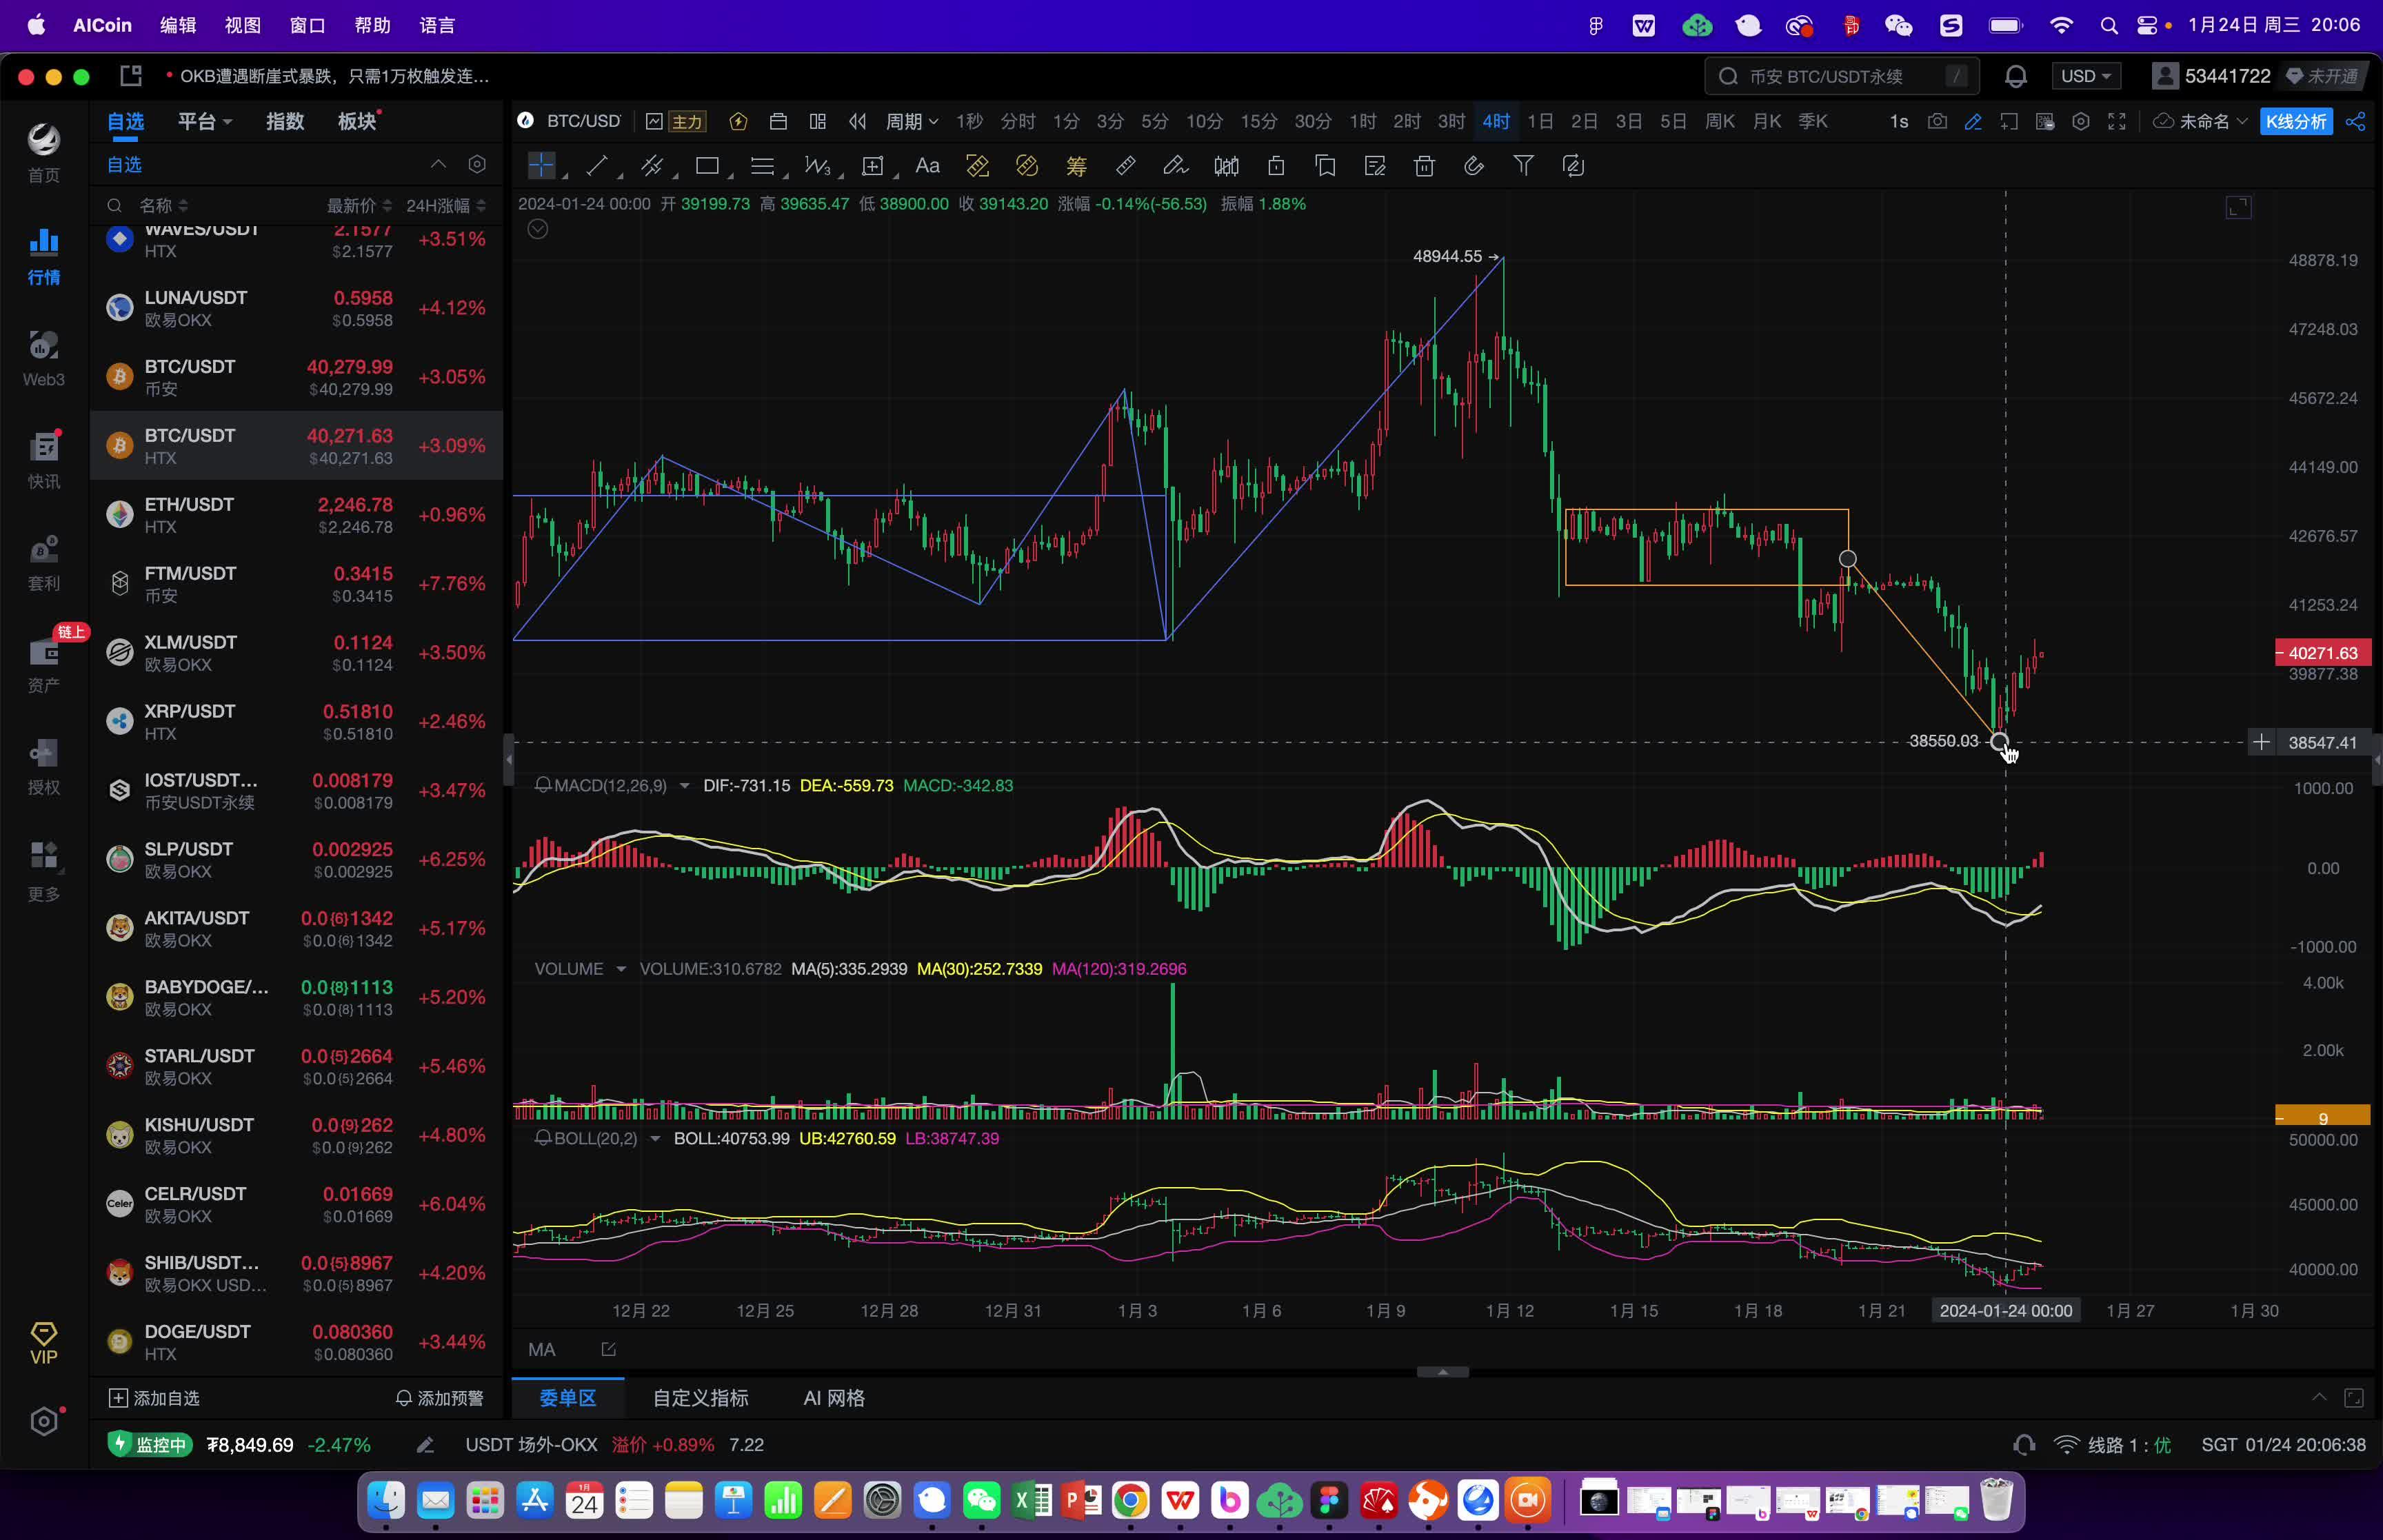Image resolution: width=2383 pixels, height=1540 pixels.
Task: Click the blue pencil drawing mode icon
Action: pos(1973,121)
